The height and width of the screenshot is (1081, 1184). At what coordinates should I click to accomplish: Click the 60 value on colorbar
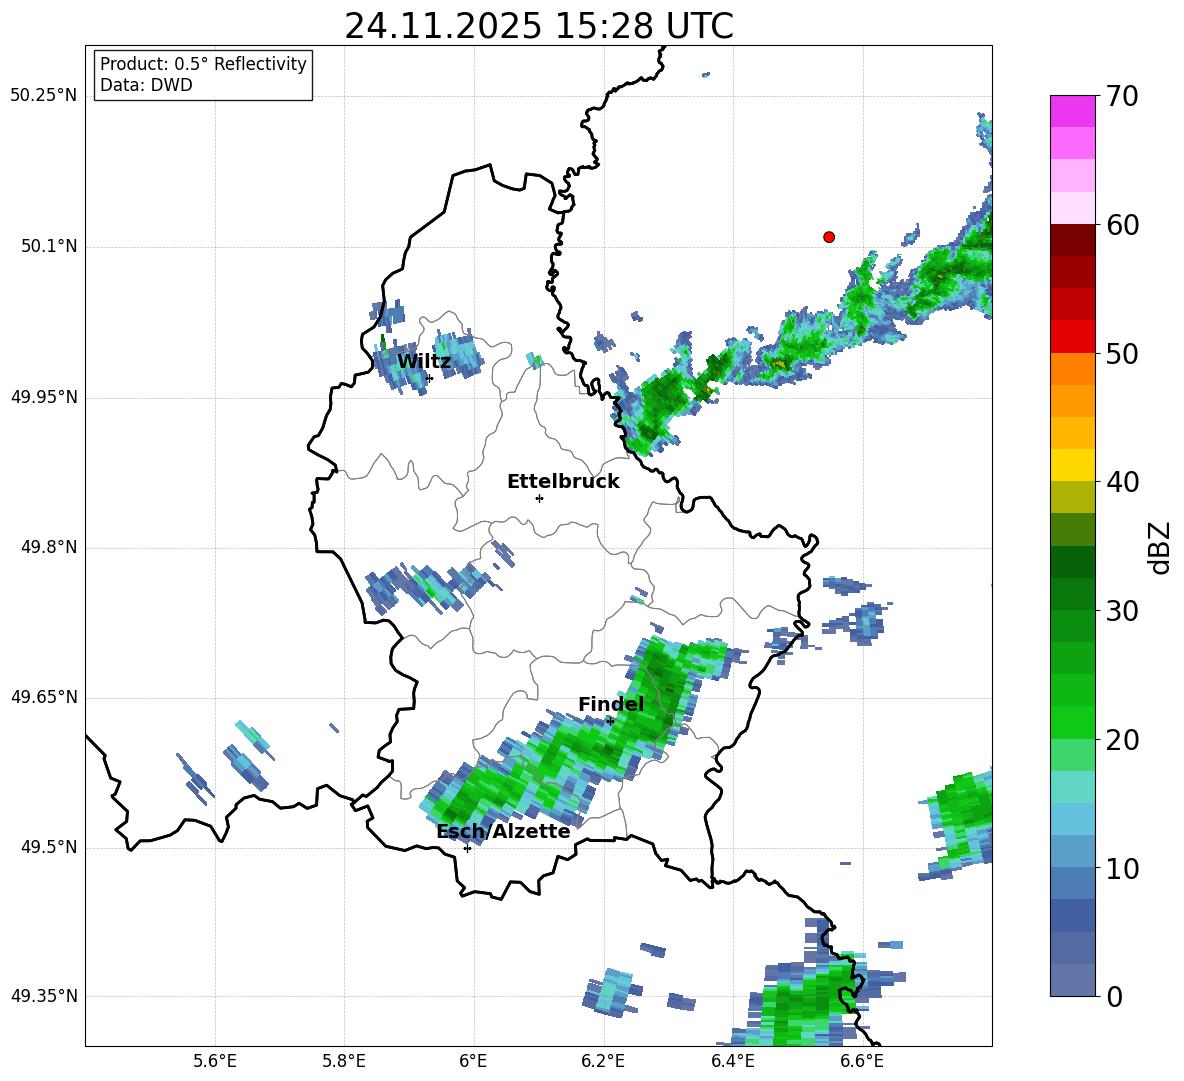1122,225
